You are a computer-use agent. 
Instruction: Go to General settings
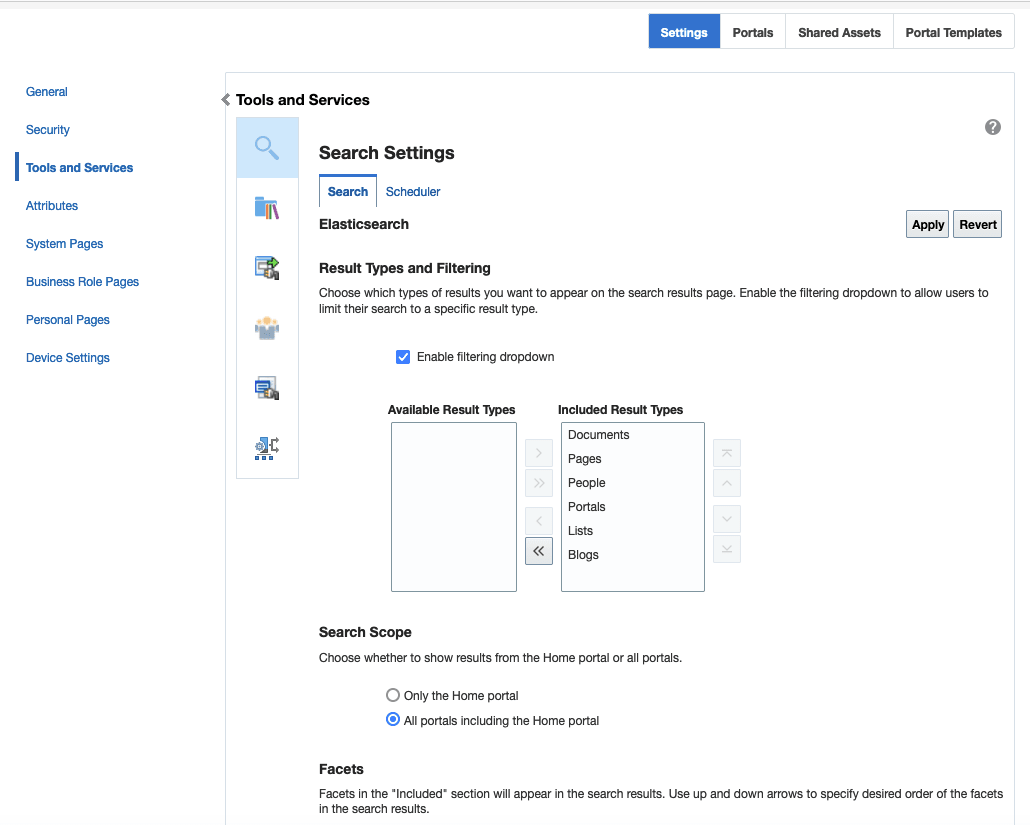pos(47,92)
